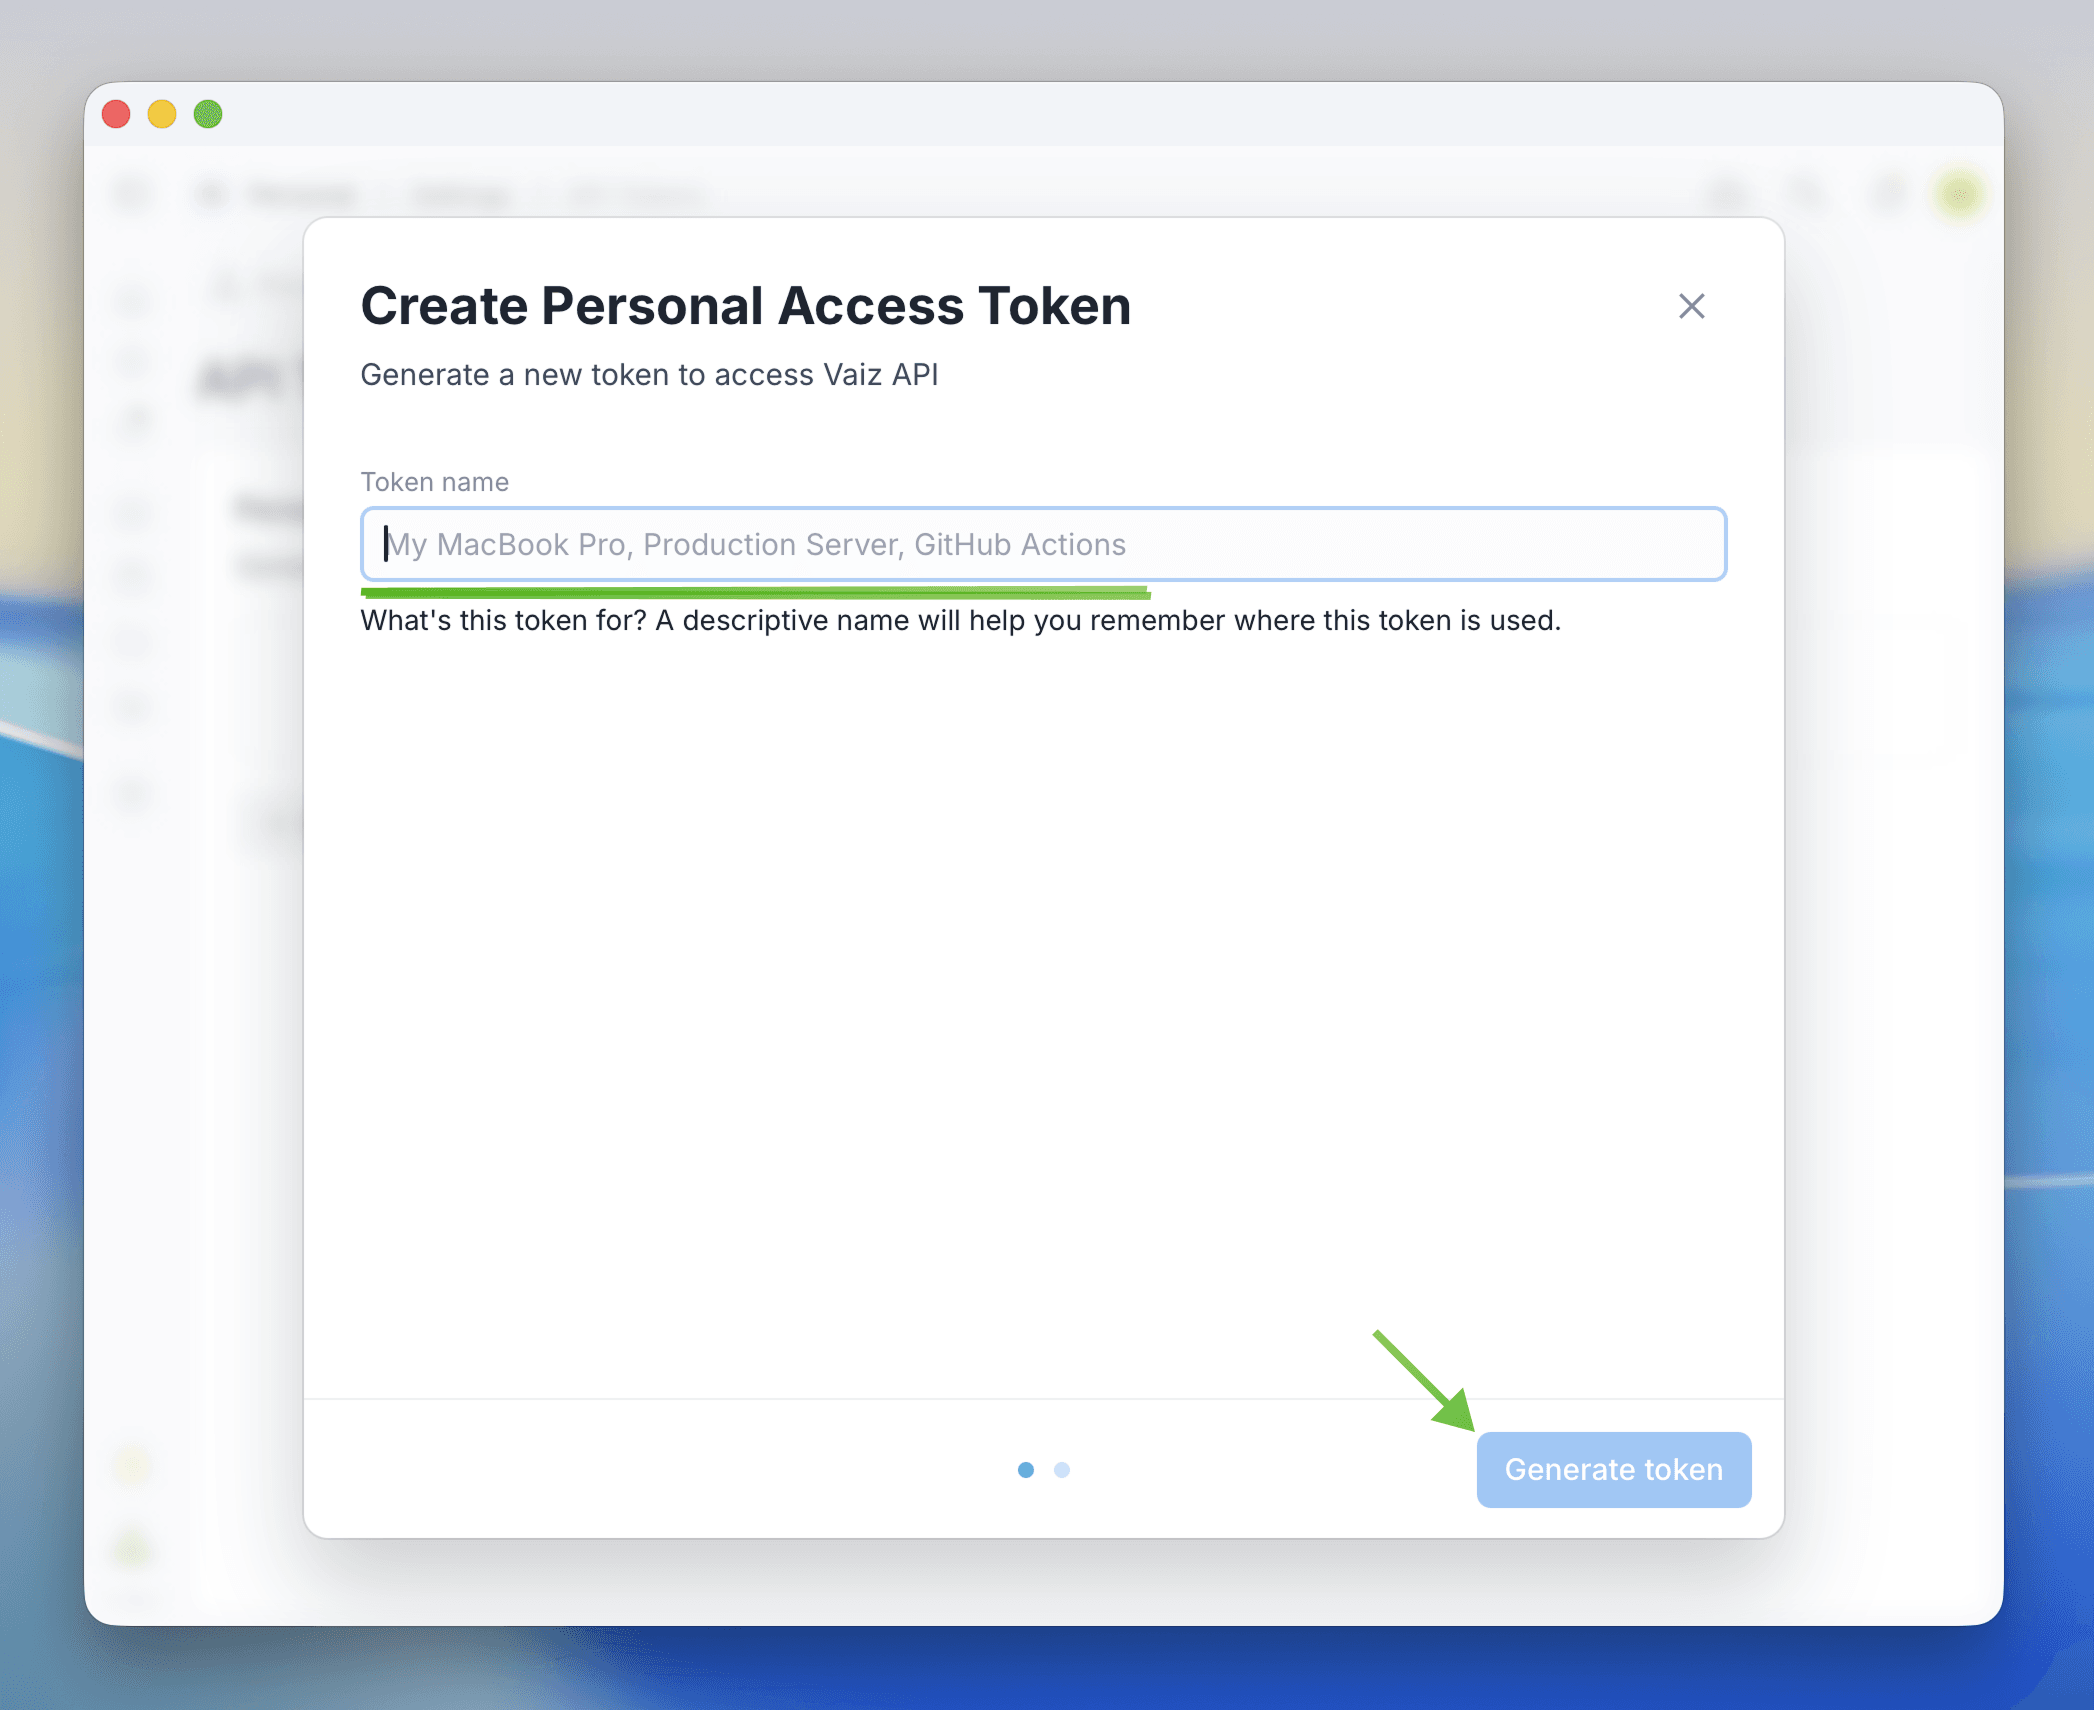
Task: Click the "Generate a new token" subtitle text
Action: click(x=649, y=375)
